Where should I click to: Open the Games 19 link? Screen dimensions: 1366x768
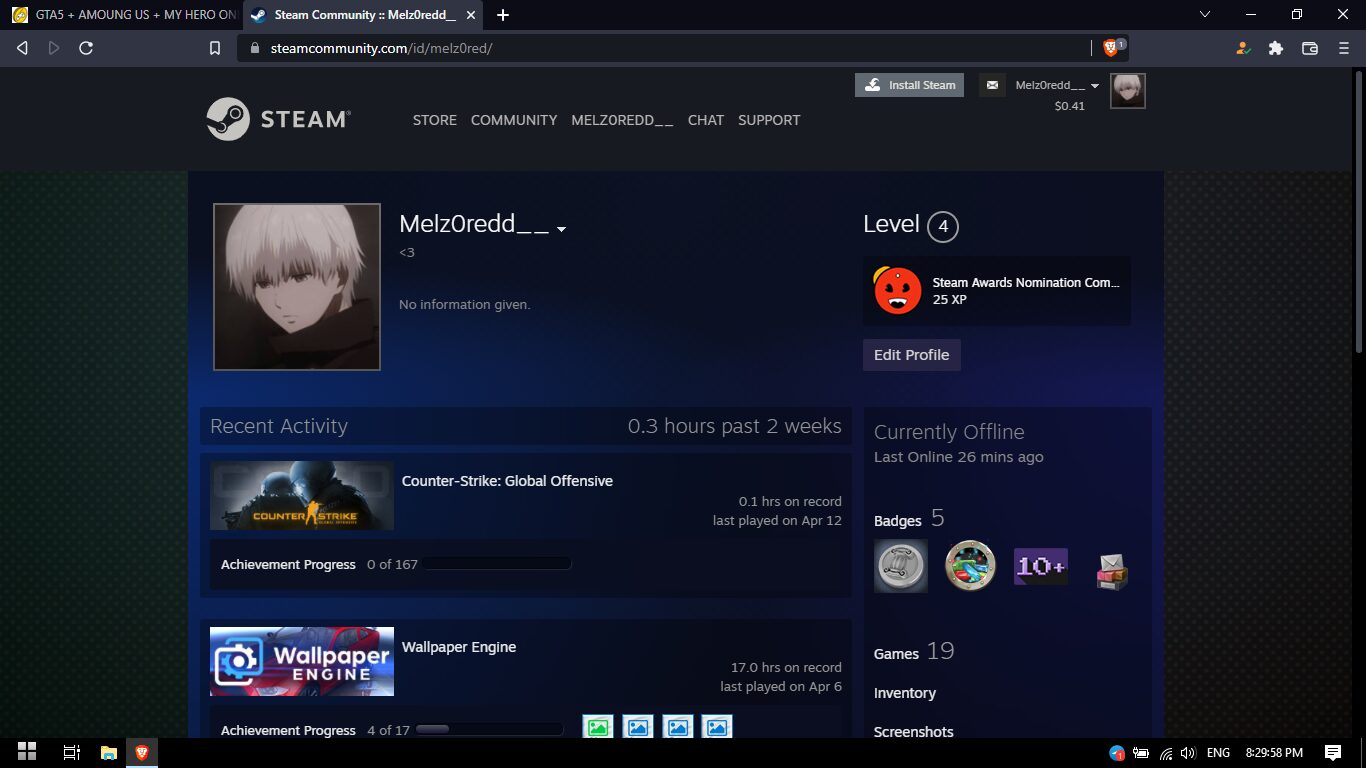pos(914,652)
